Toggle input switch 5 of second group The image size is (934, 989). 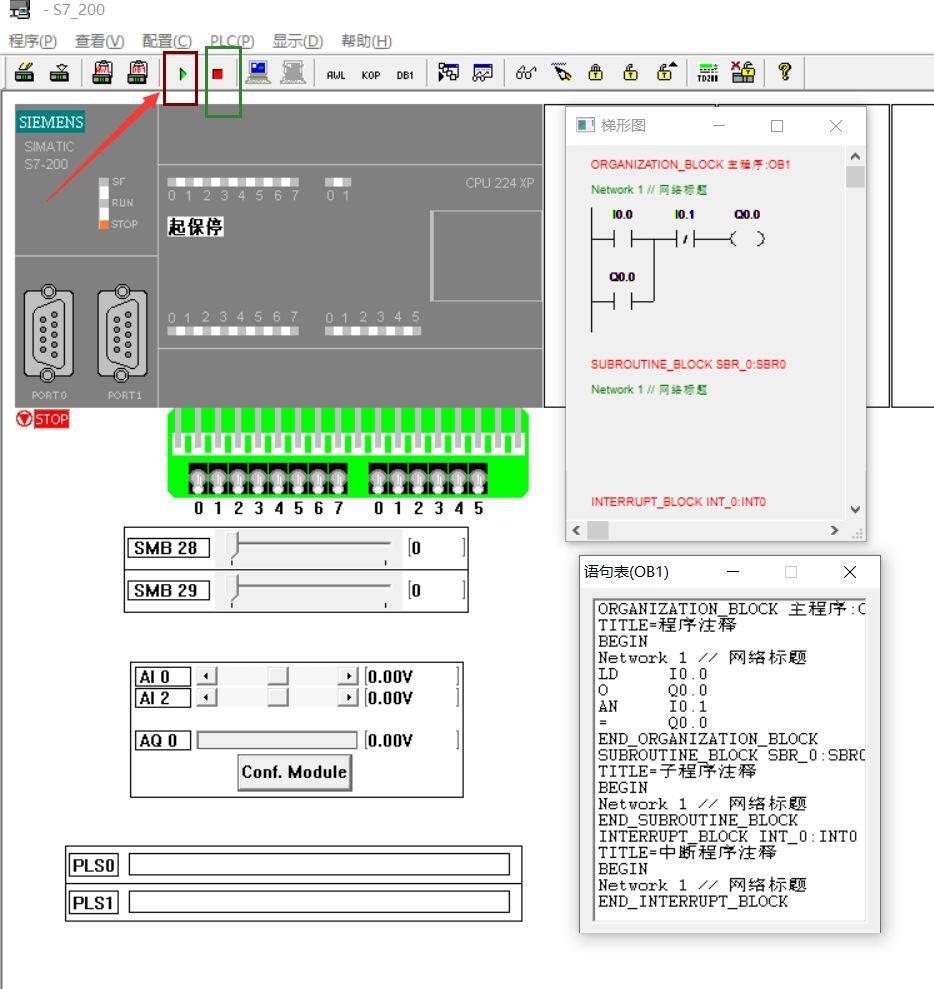(x=479, y=479)
